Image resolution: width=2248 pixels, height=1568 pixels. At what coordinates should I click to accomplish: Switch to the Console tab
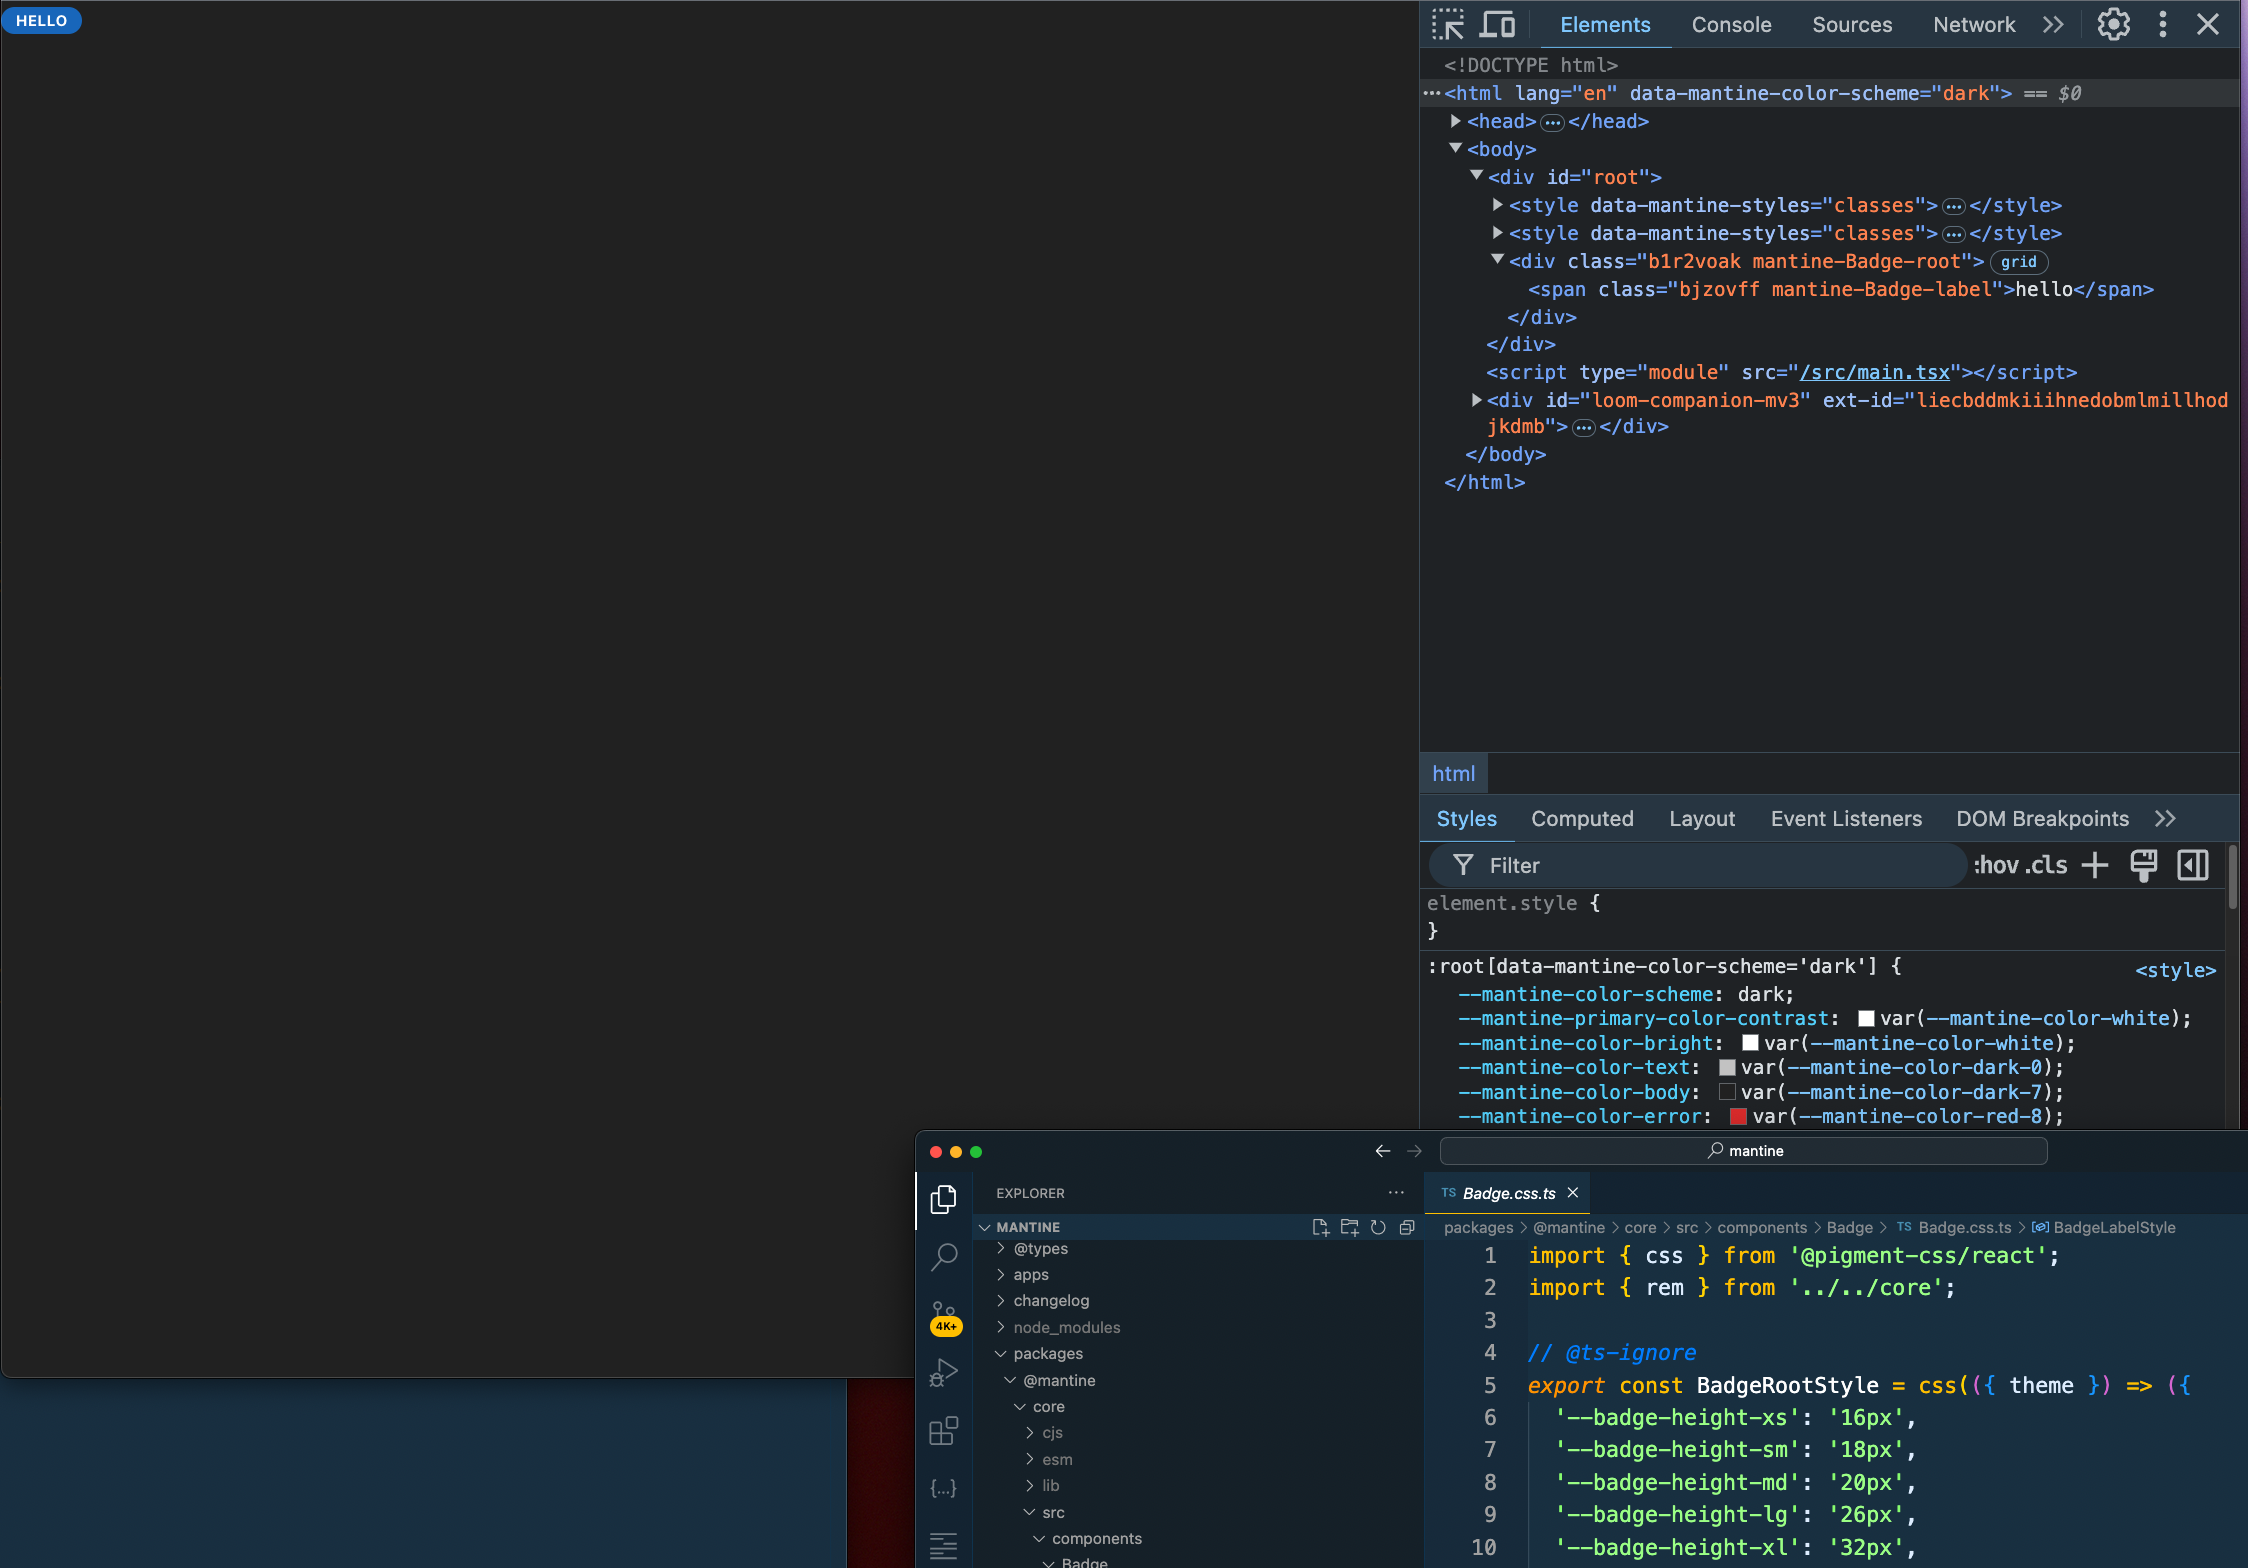[x=1731, y=24]
